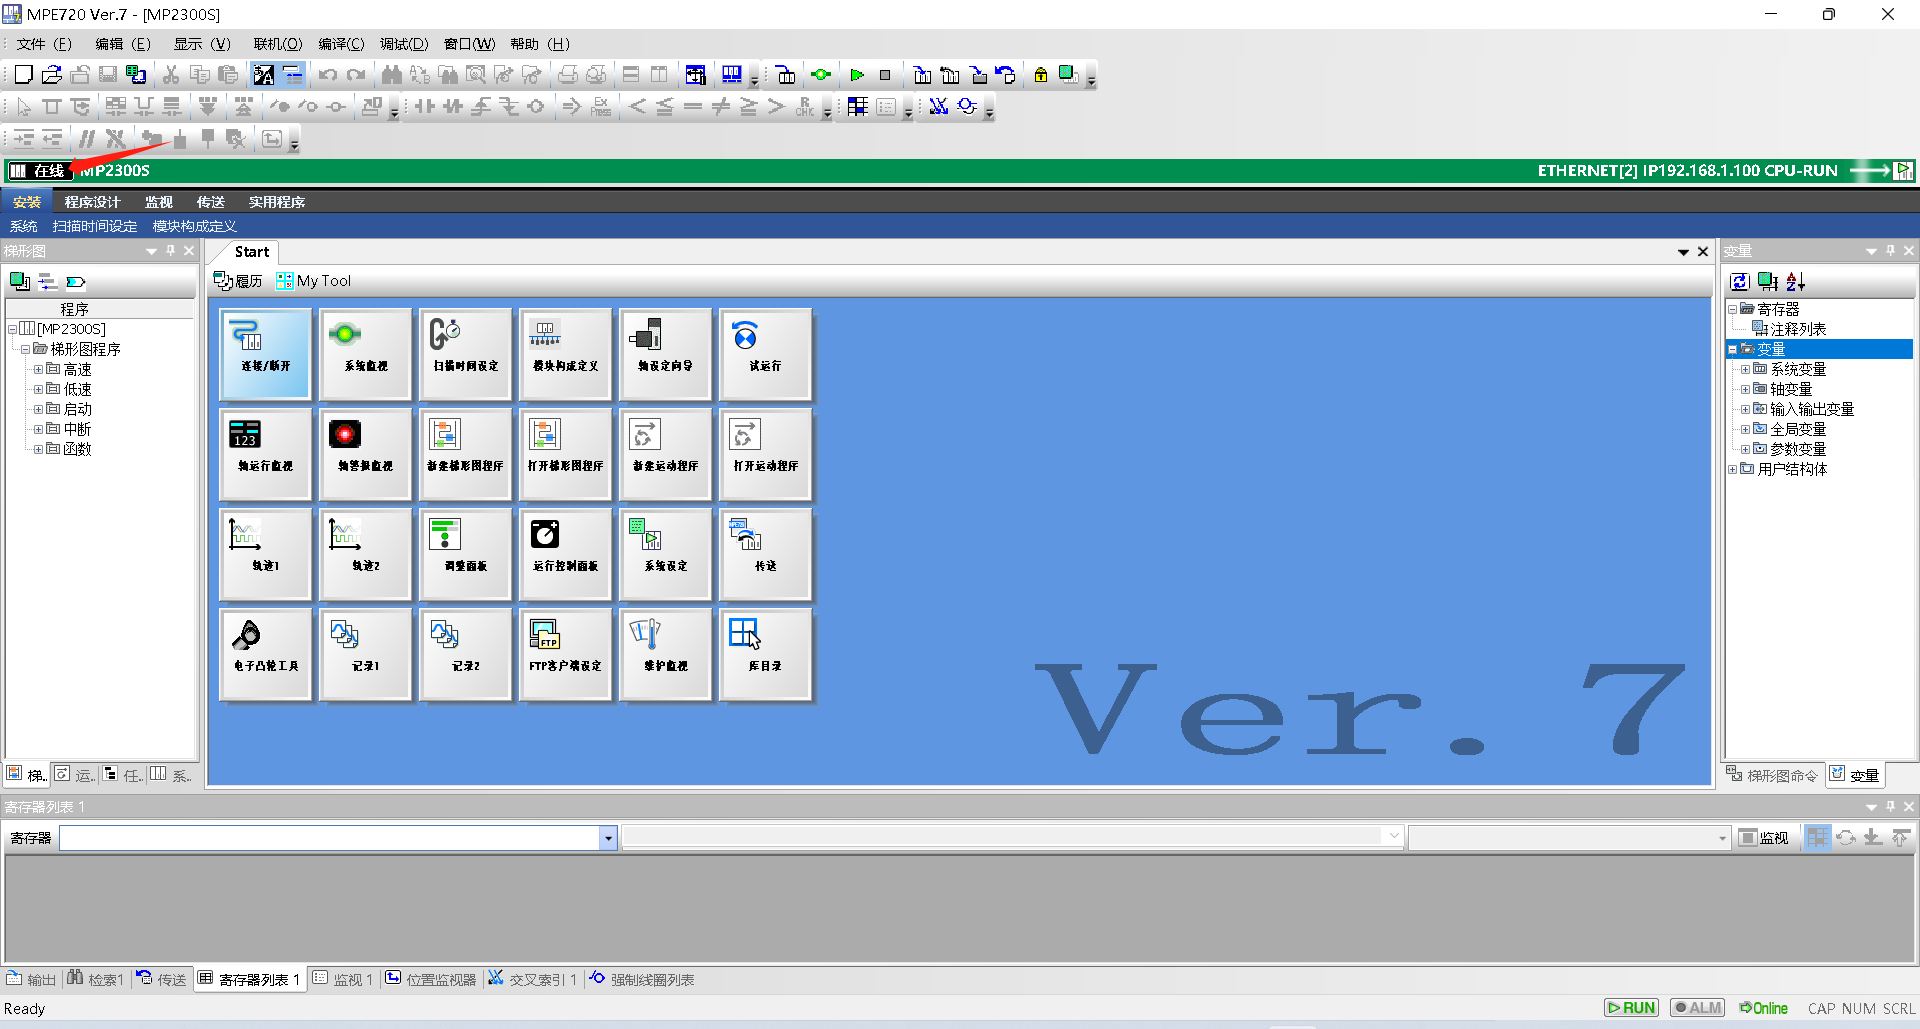Open the 调整面板 adjustment panel tile

point(465,554)
